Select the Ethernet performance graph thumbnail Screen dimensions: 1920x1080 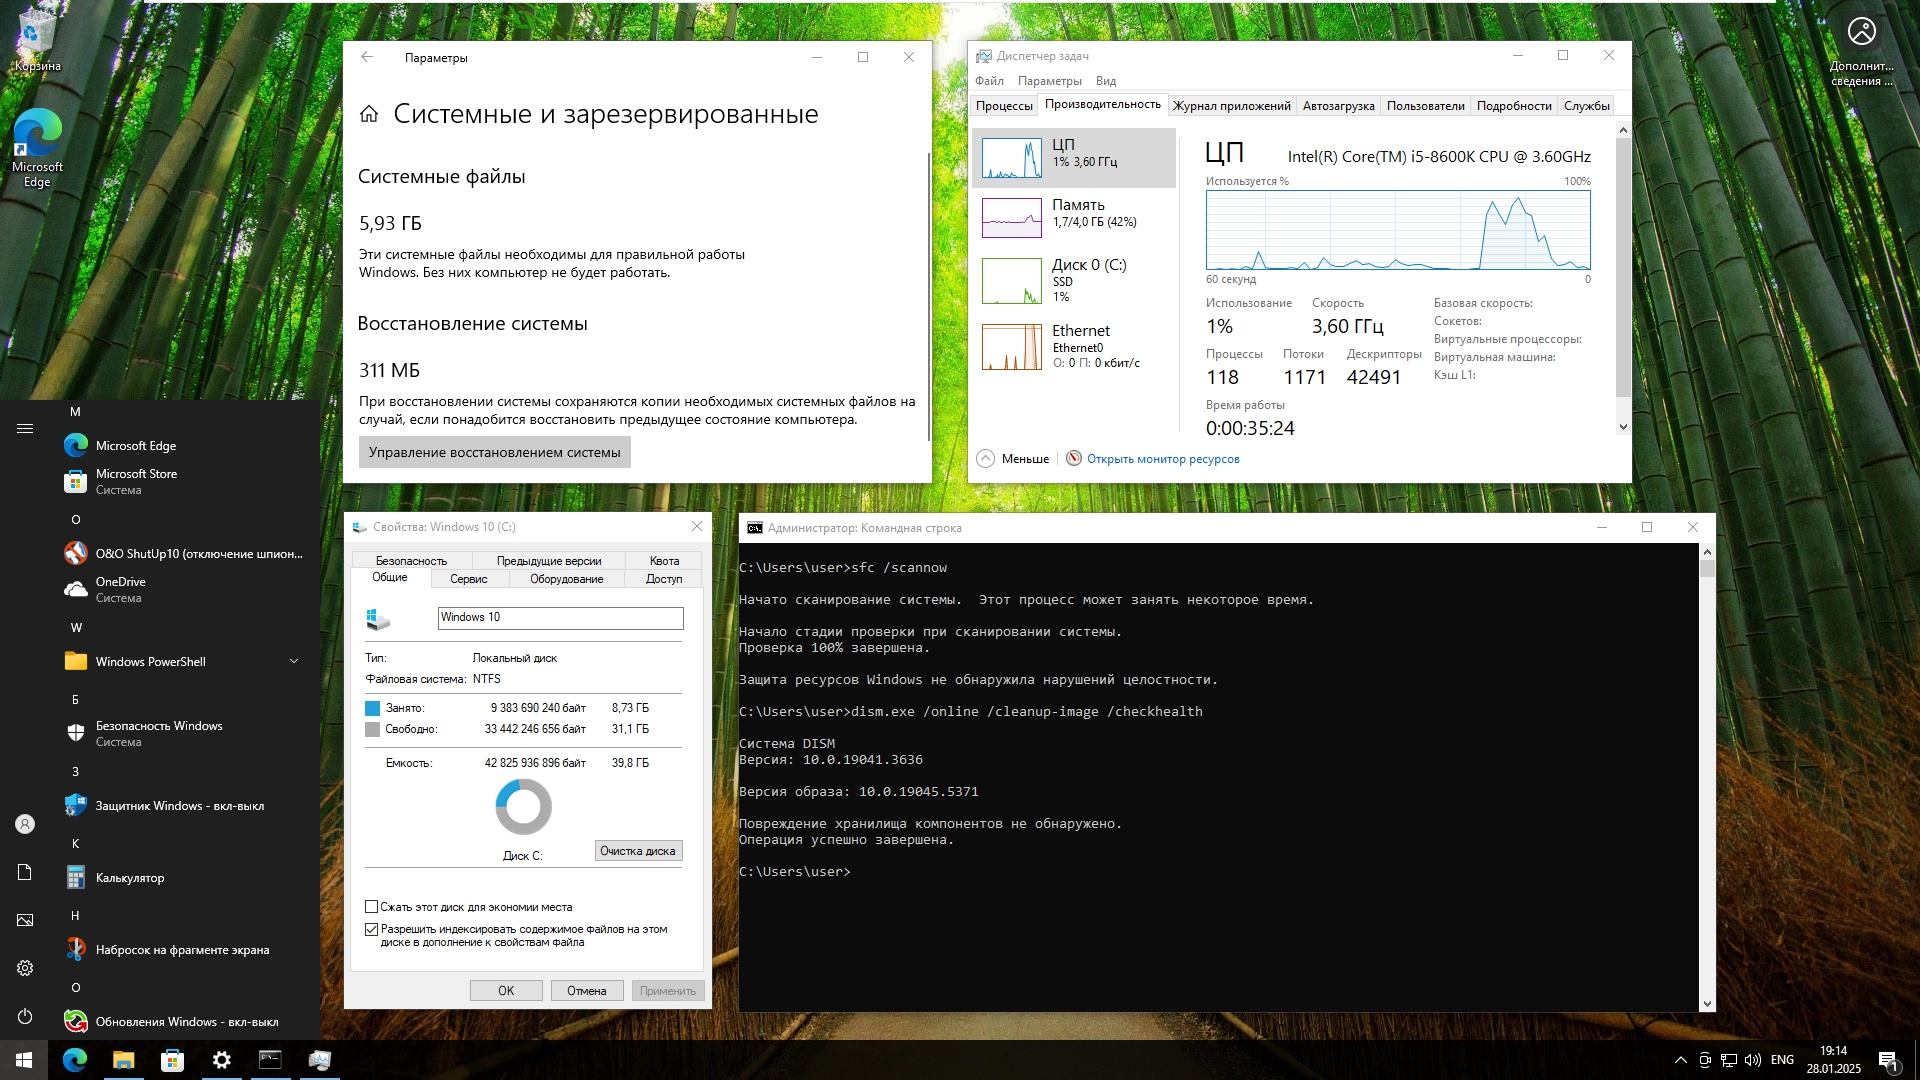[1011, 347]
